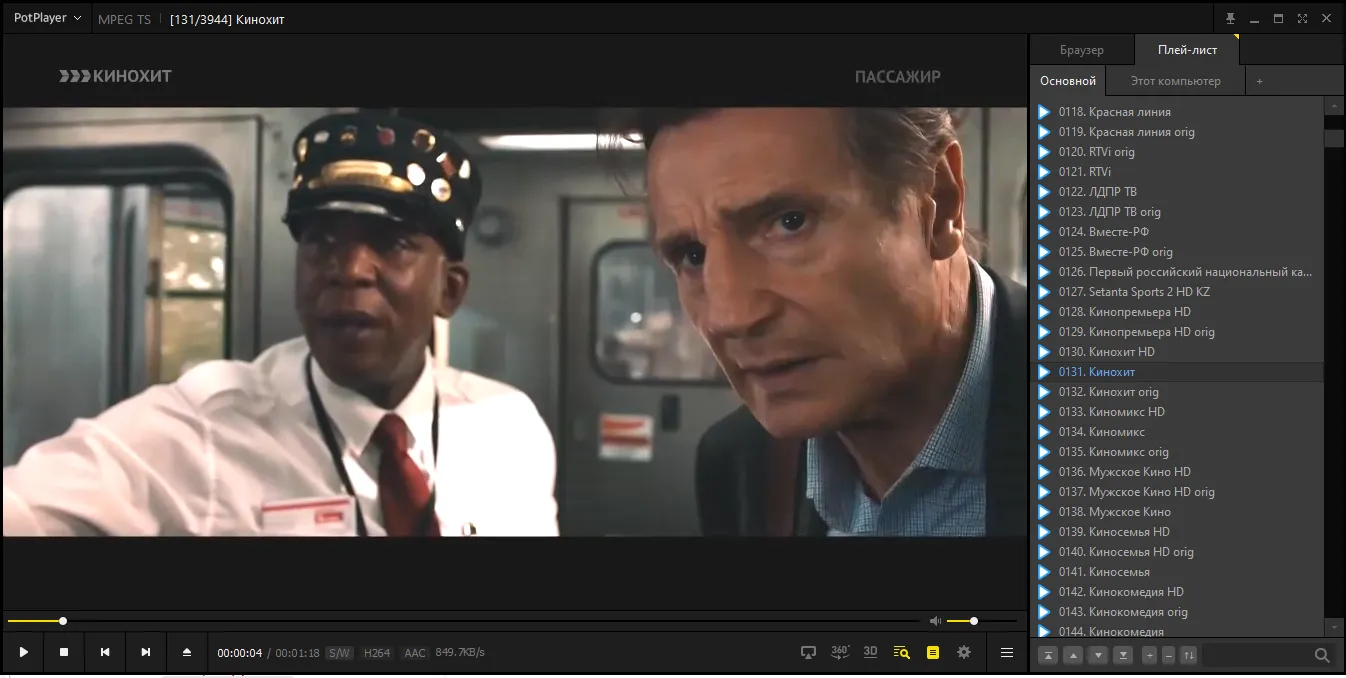Remove item with the minus button
Image resolution: width=1346 pixels, height=678 pixels.
click(x=1169, y=656)
